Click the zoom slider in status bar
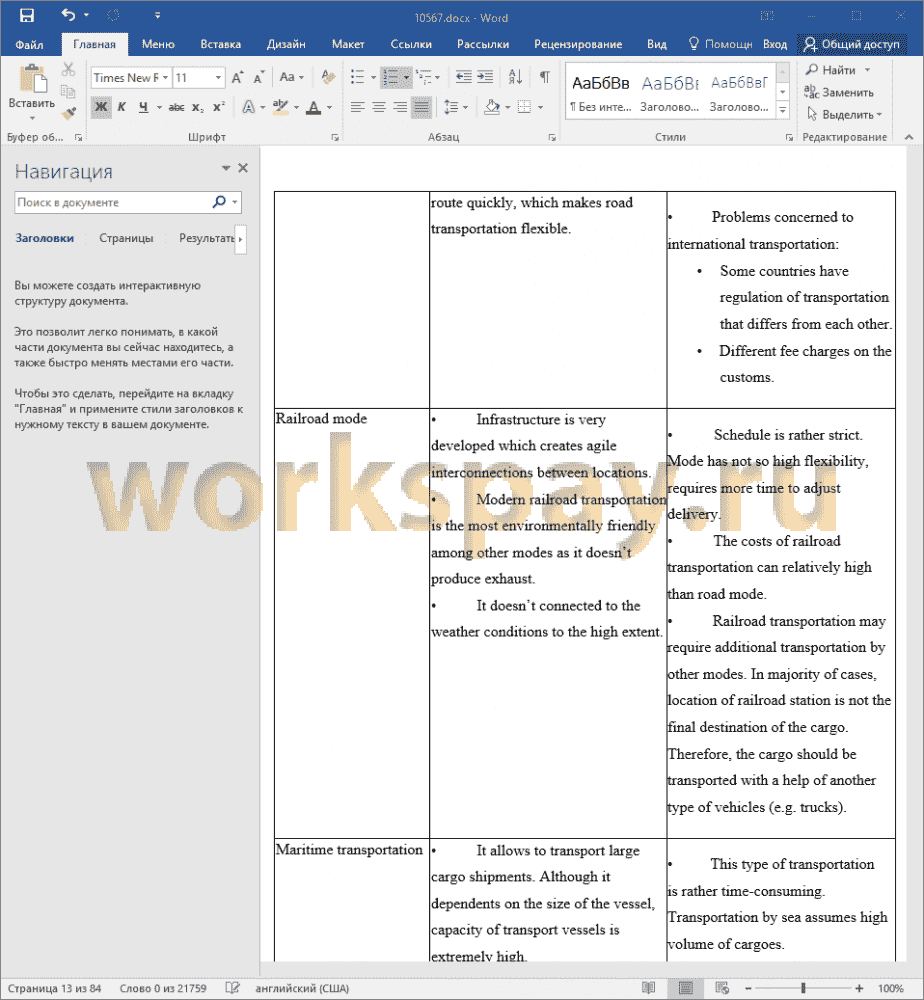 [x=803, y=988]
